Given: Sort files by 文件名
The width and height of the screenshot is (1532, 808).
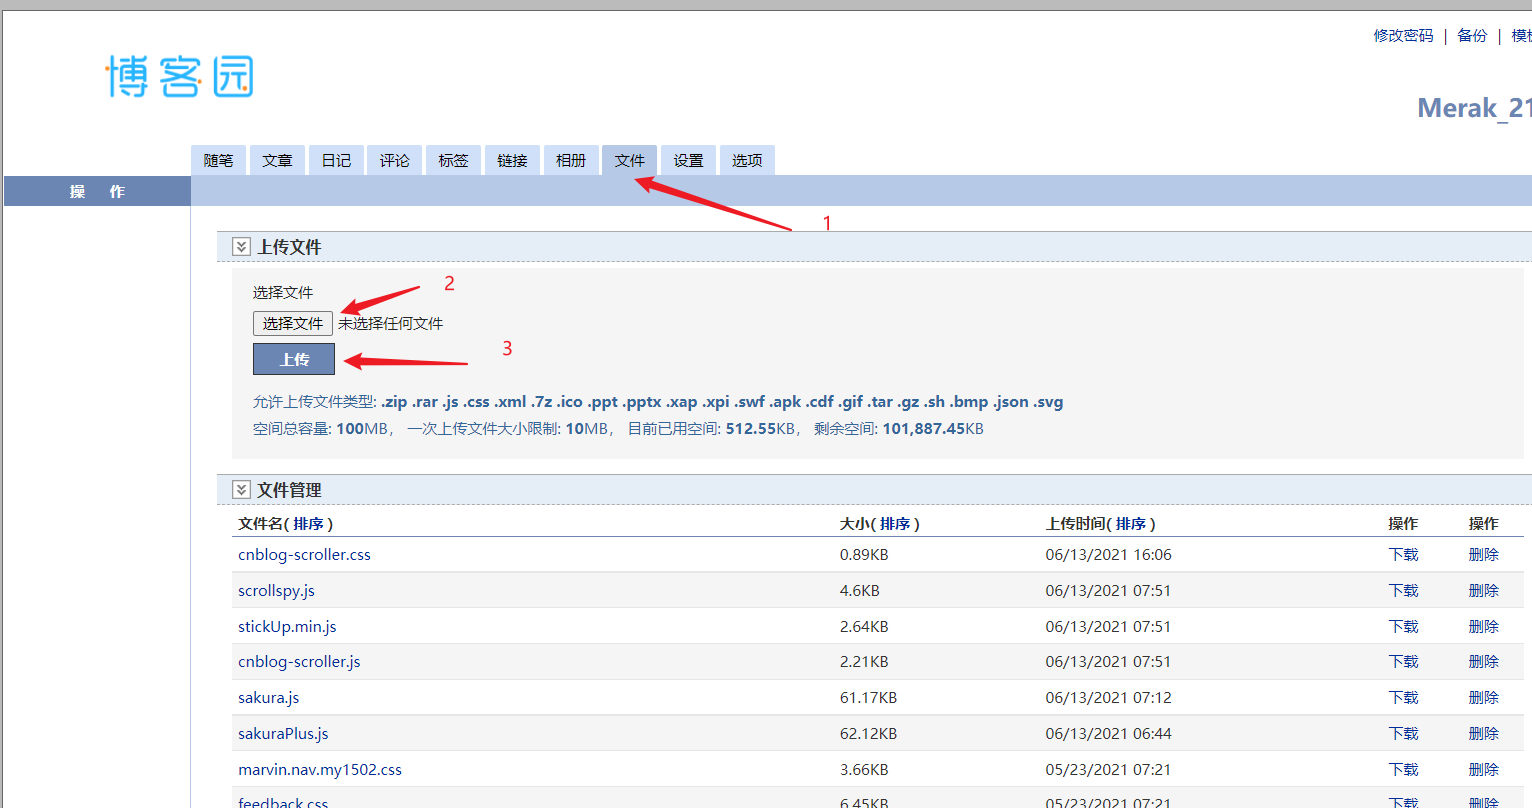Looking at the screenshot, I should coord(308,523).
